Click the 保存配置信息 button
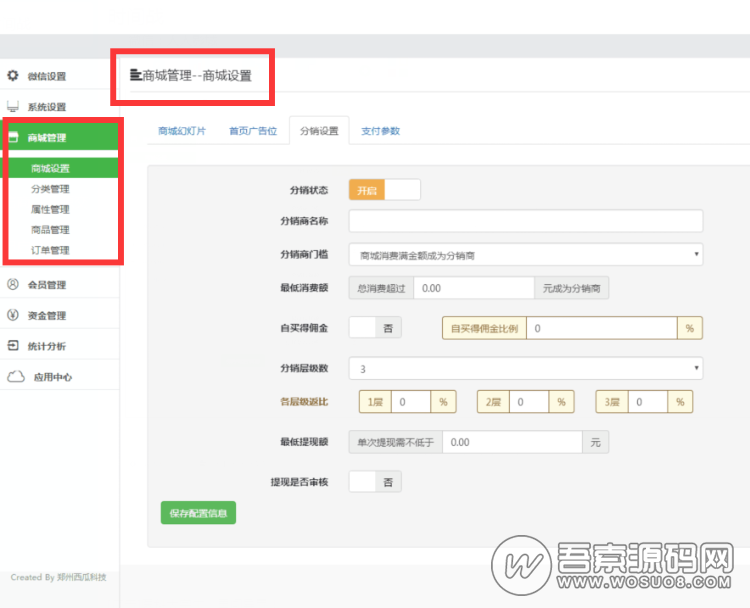The height and width of the screenshot is (608, 750). tap(198, 513)
